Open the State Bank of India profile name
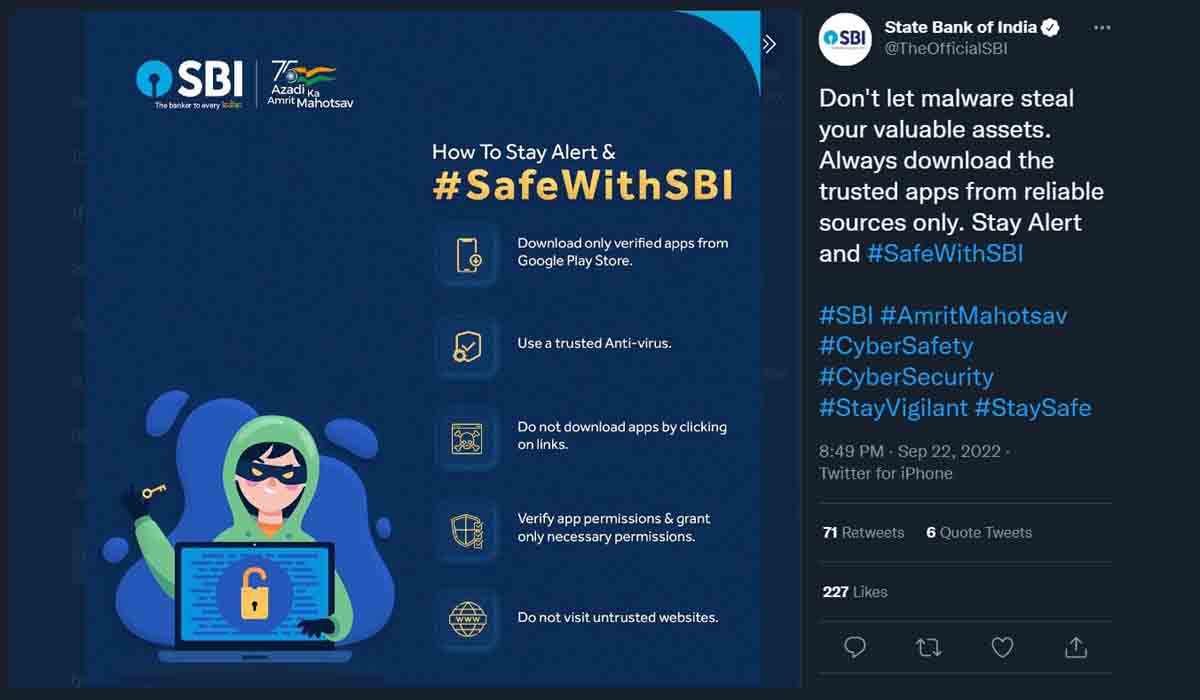The image size is (1200, 700). point(960,28)
